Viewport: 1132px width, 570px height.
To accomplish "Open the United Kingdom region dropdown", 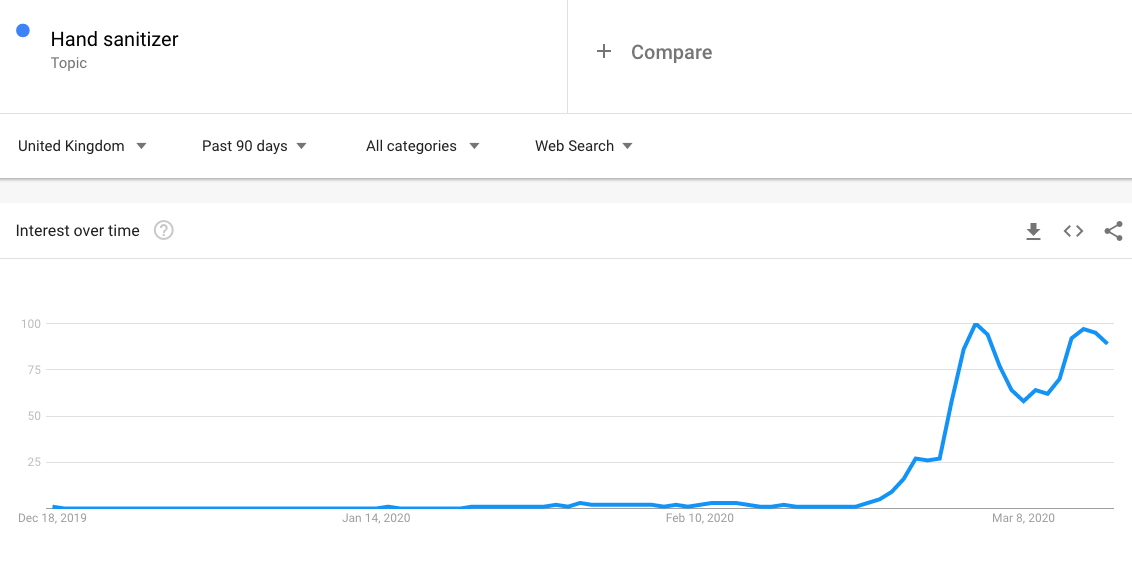I will pyautogui.click(x=82, y=146).
